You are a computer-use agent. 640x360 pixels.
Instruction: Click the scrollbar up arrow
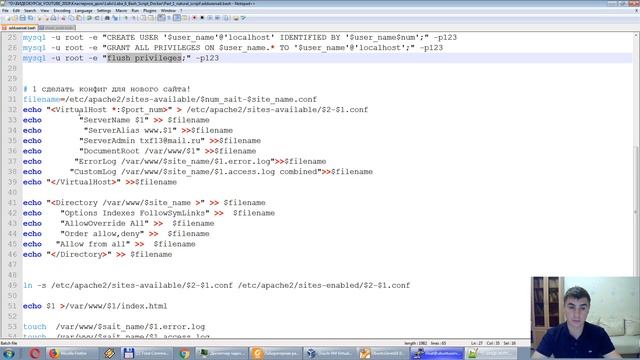[636, 36]
